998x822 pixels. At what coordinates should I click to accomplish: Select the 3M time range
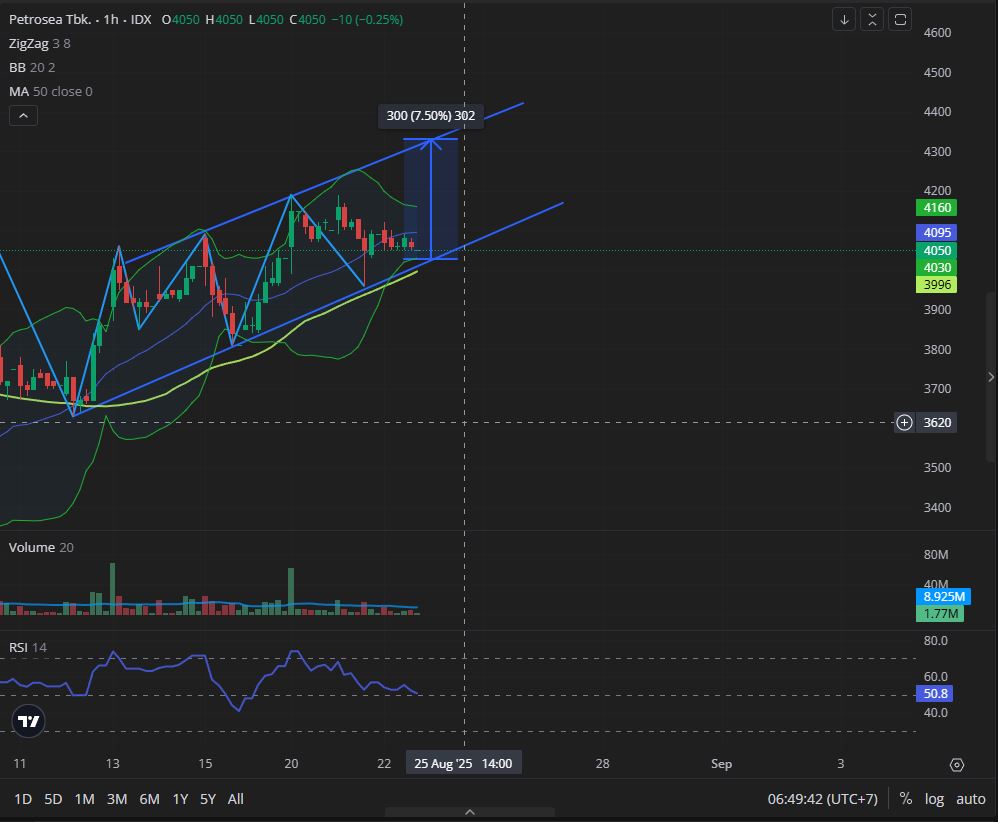point(116,799)
